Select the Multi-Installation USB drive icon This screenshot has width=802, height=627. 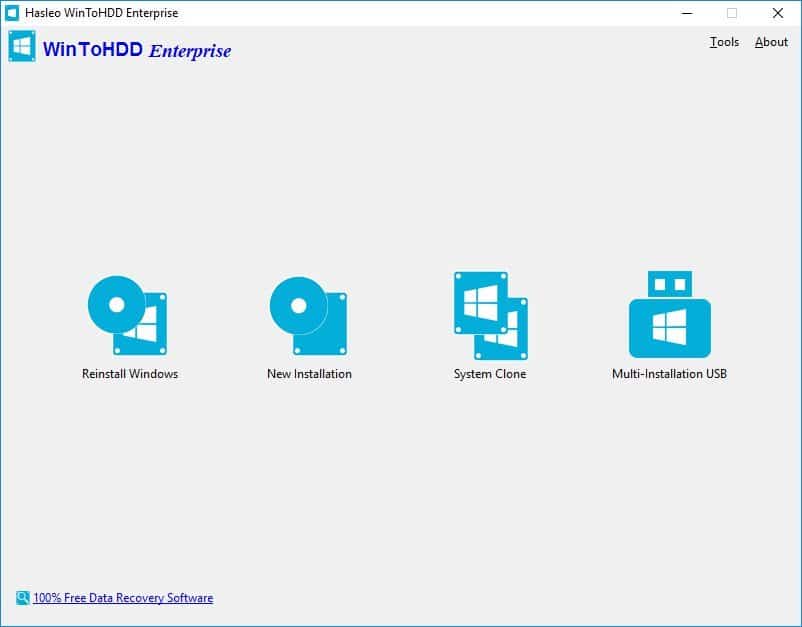(670, 314)
